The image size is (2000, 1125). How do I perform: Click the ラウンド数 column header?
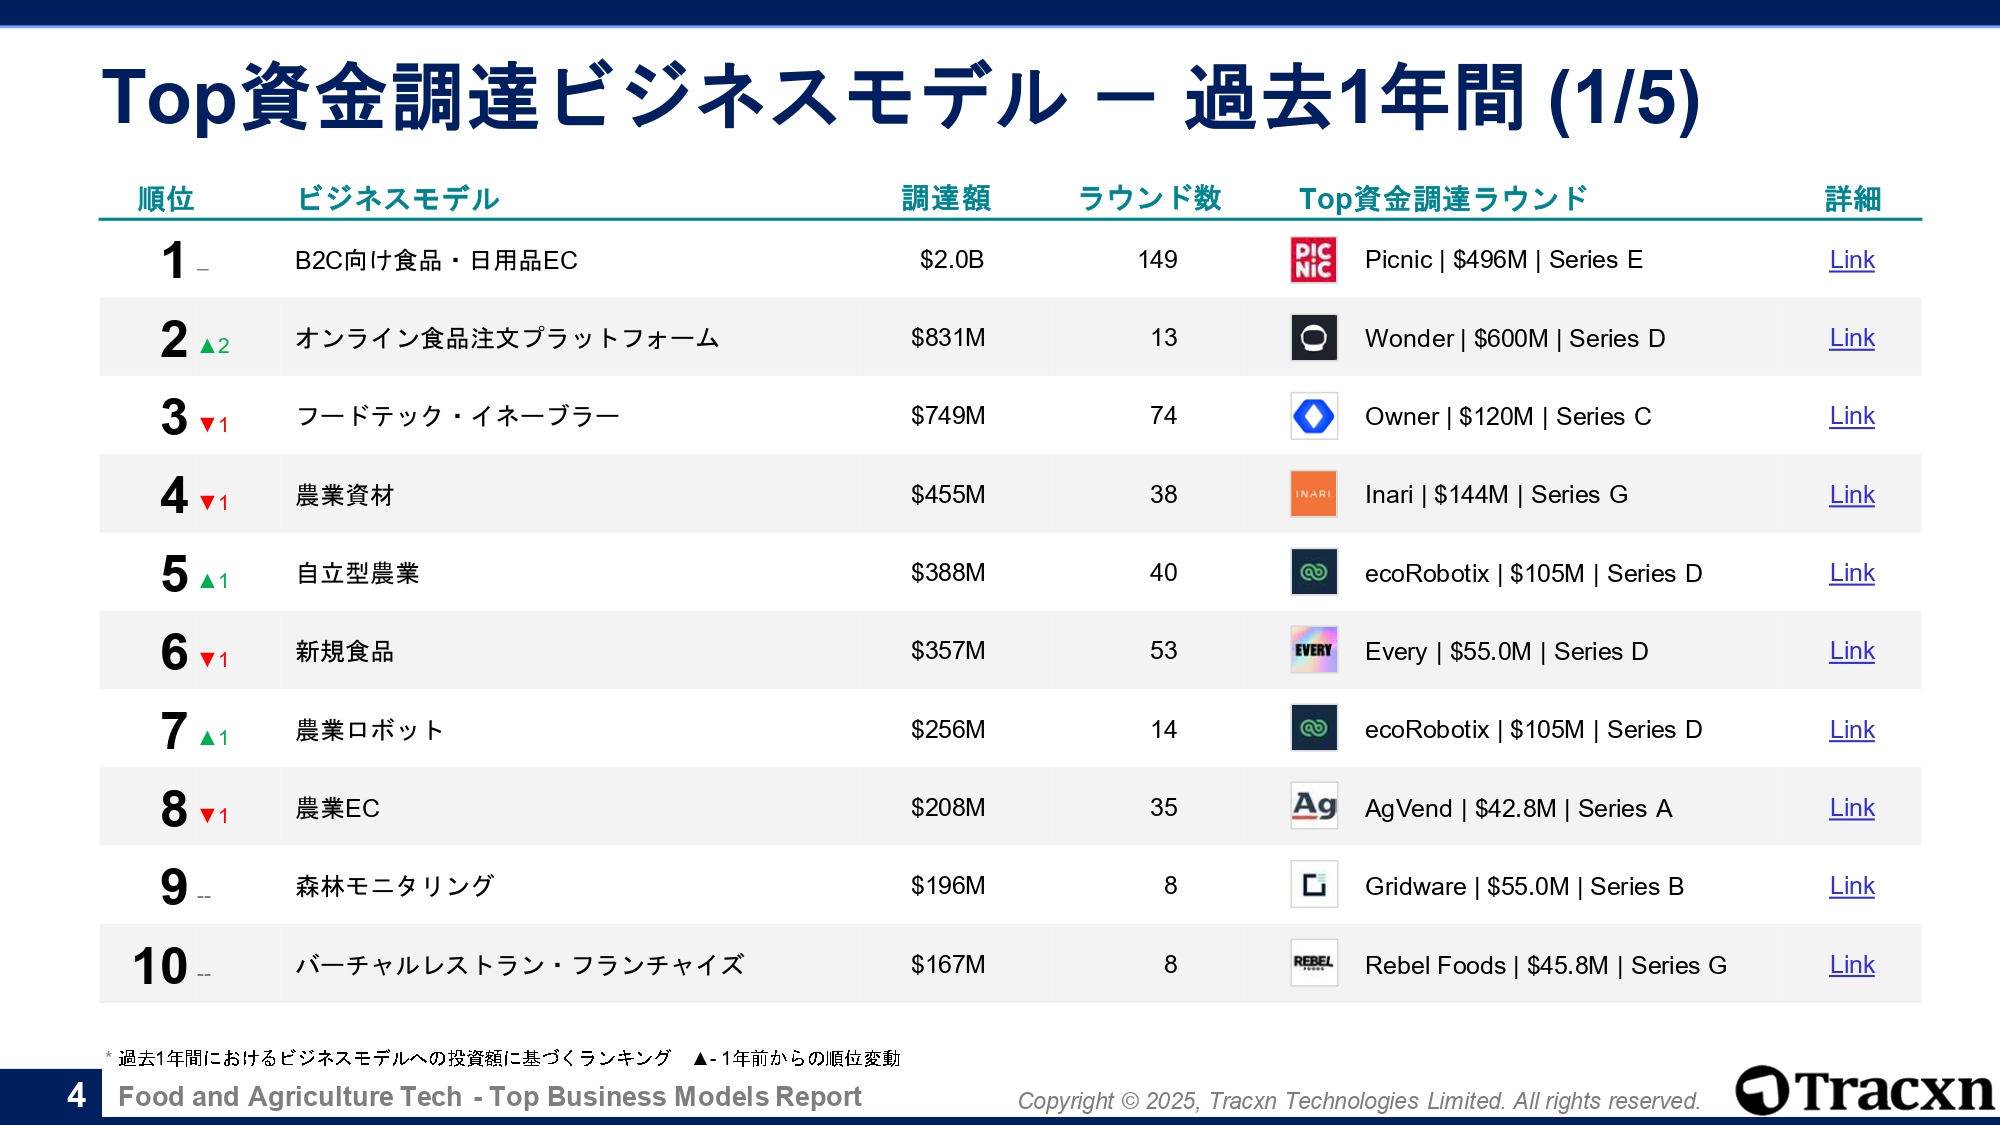[x=1150, y=198]
